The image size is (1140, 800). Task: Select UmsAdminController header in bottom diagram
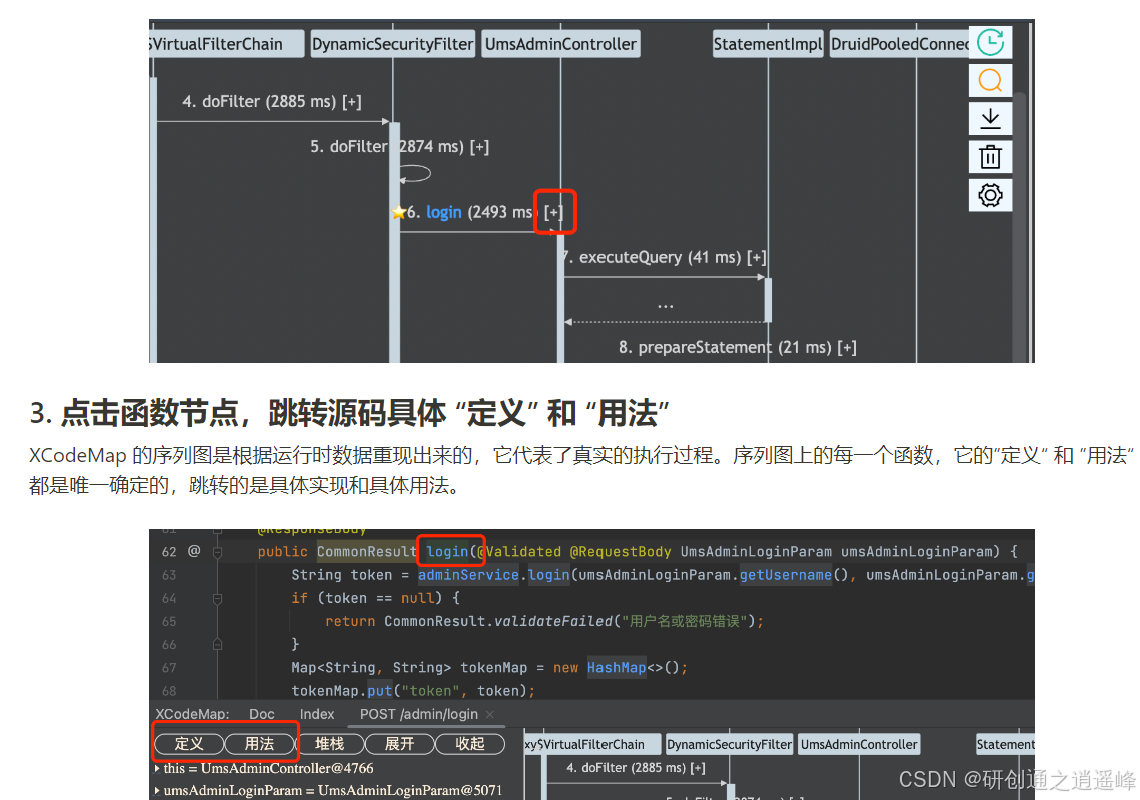click(x=859, y=744)
